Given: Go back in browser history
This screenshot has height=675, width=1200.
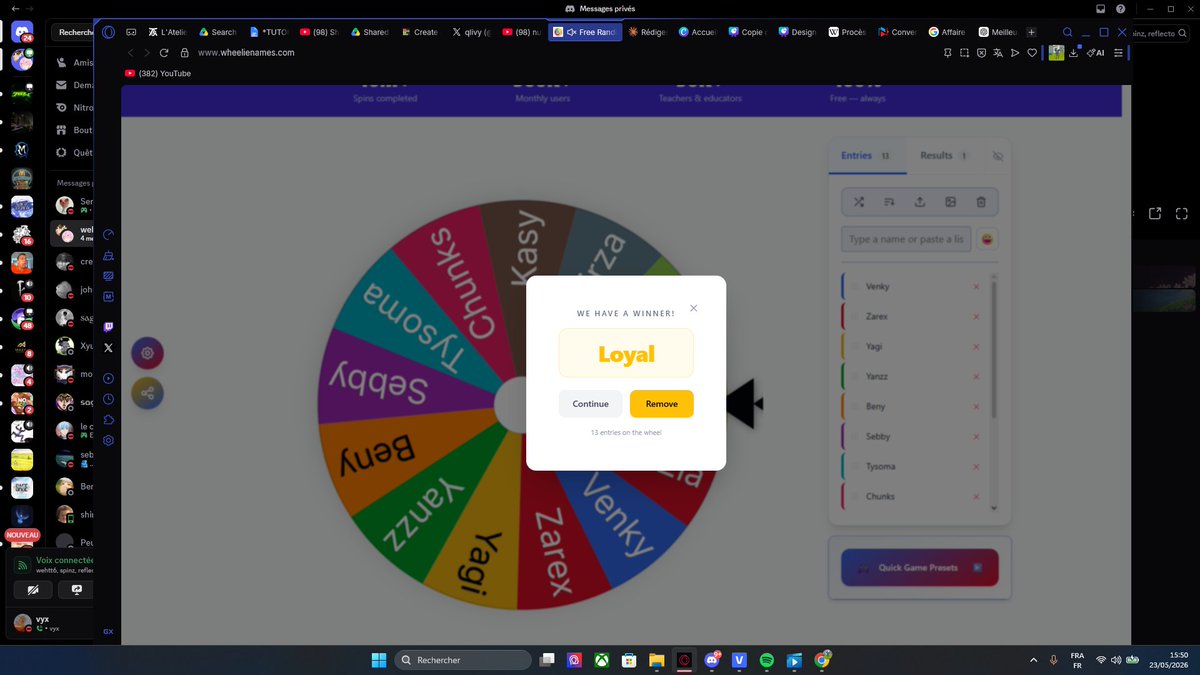Looking at the screenshot, I should click(x=130, y=52).
